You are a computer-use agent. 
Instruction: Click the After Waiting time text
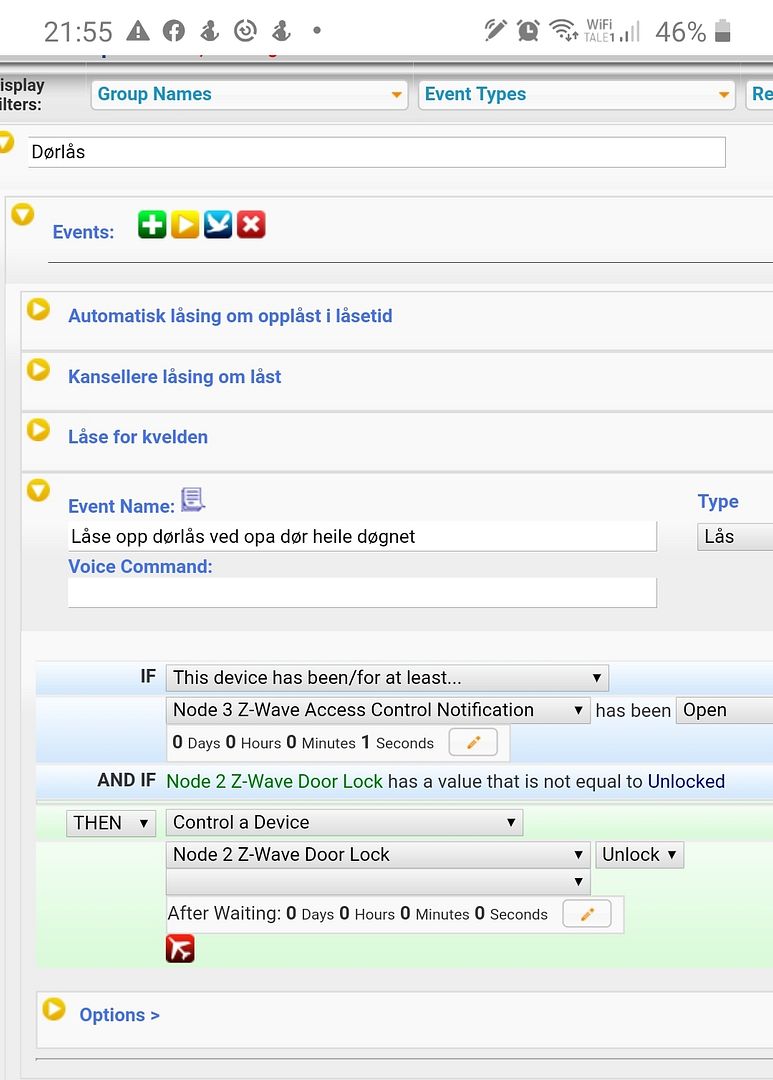pyautogui.click(x=358, y=914)
